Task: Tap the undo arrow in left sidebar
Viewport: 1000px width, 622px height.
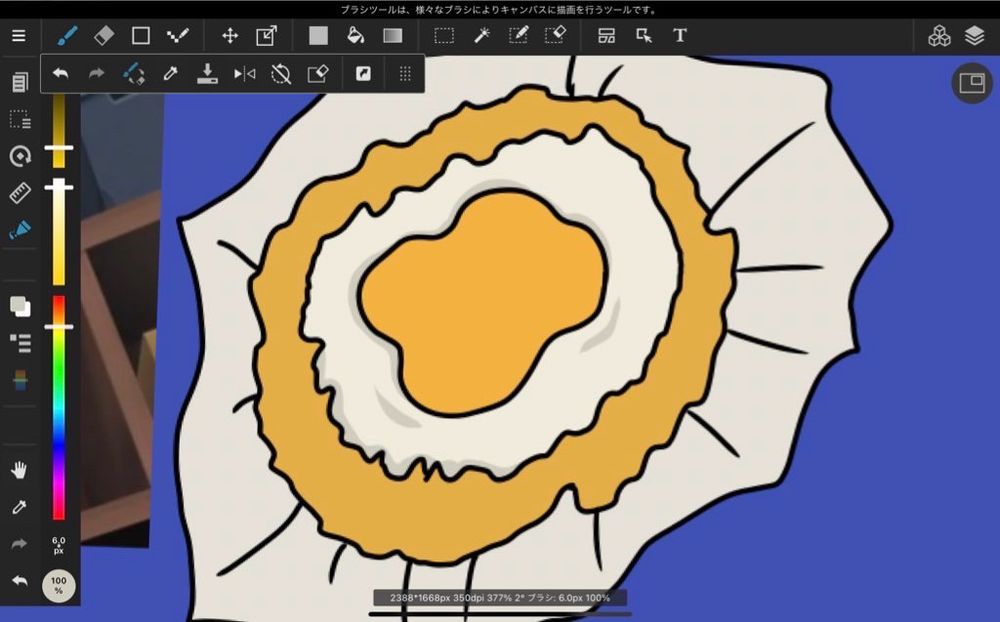Action: [x=19, y=581]
